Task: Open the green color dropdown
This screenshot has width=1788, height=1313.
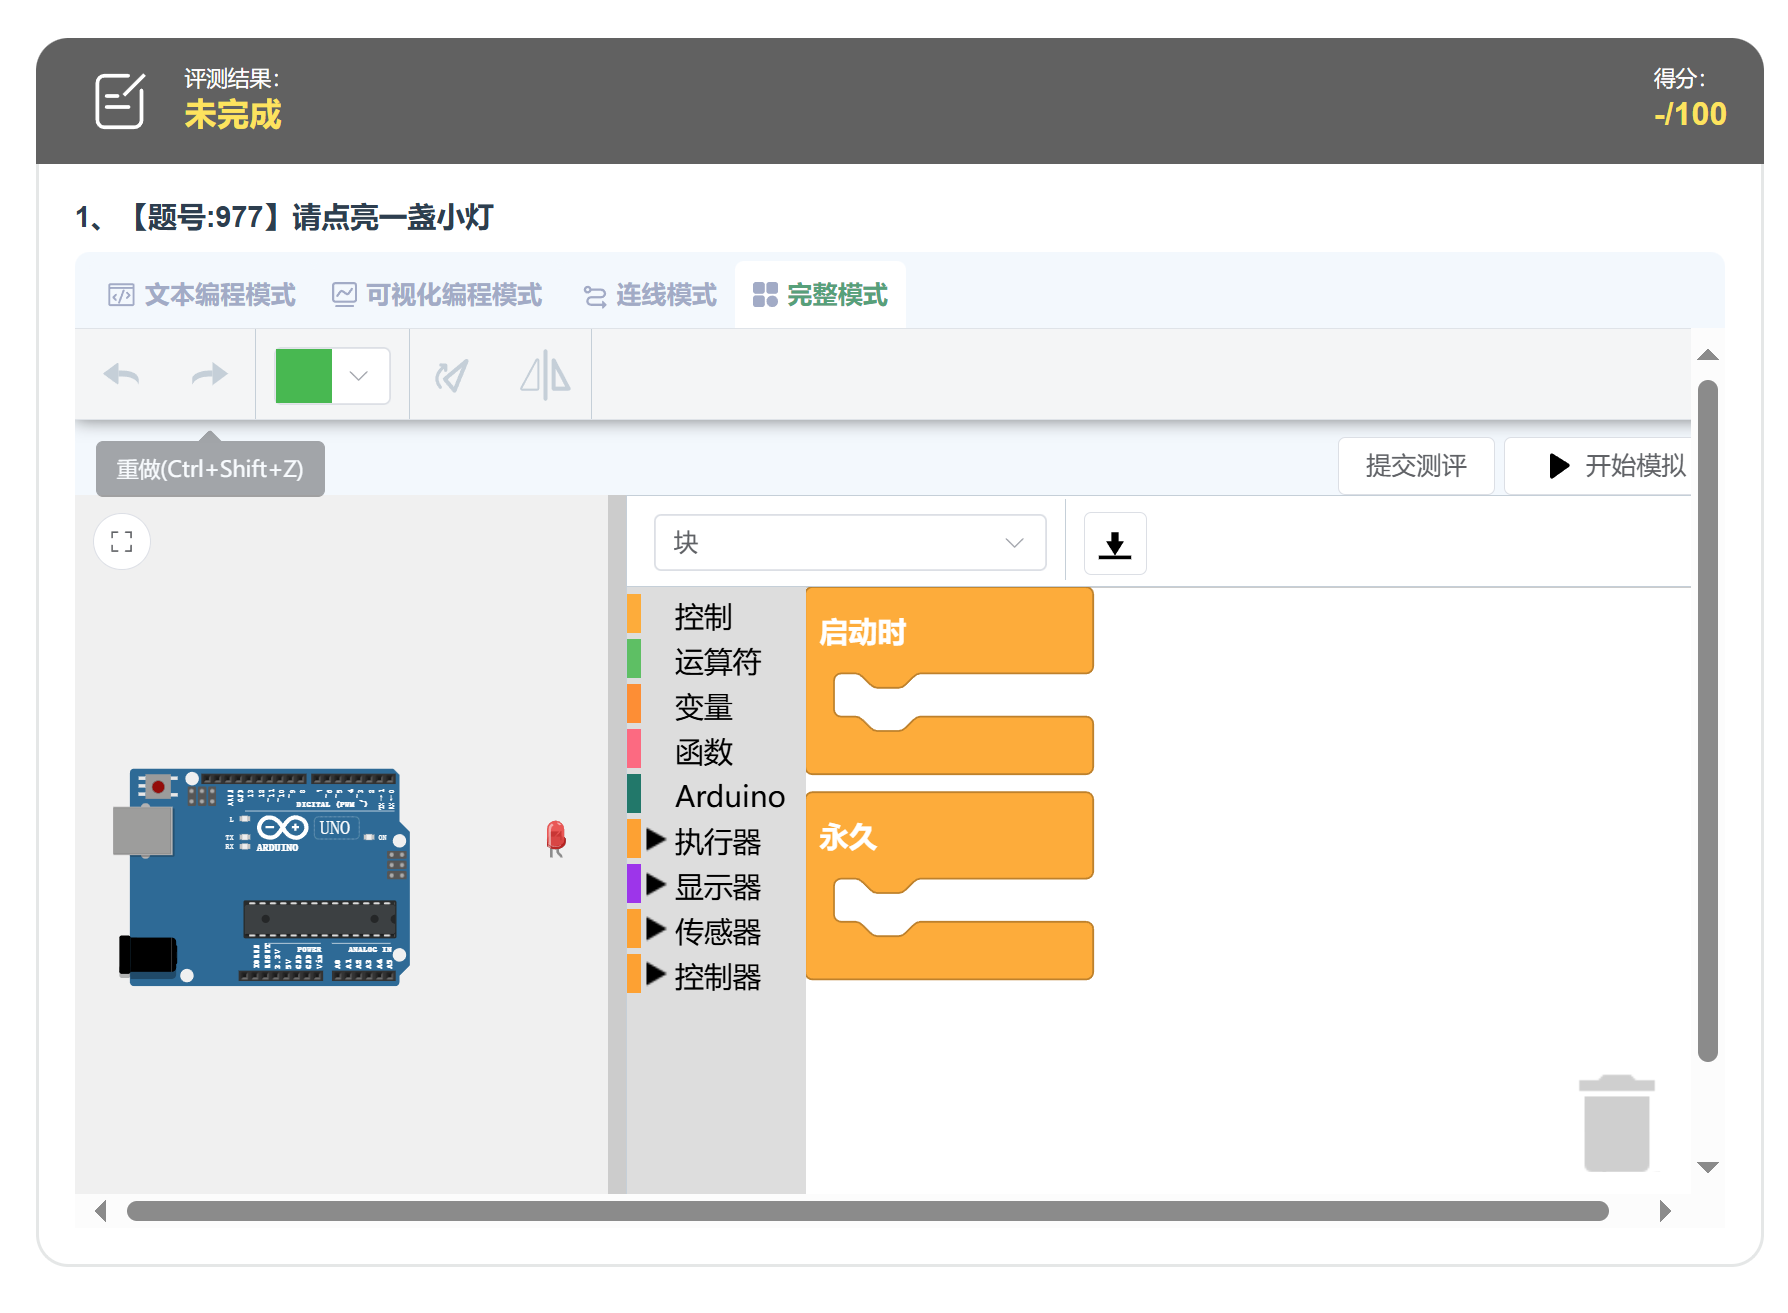Action: click(359, 376)
